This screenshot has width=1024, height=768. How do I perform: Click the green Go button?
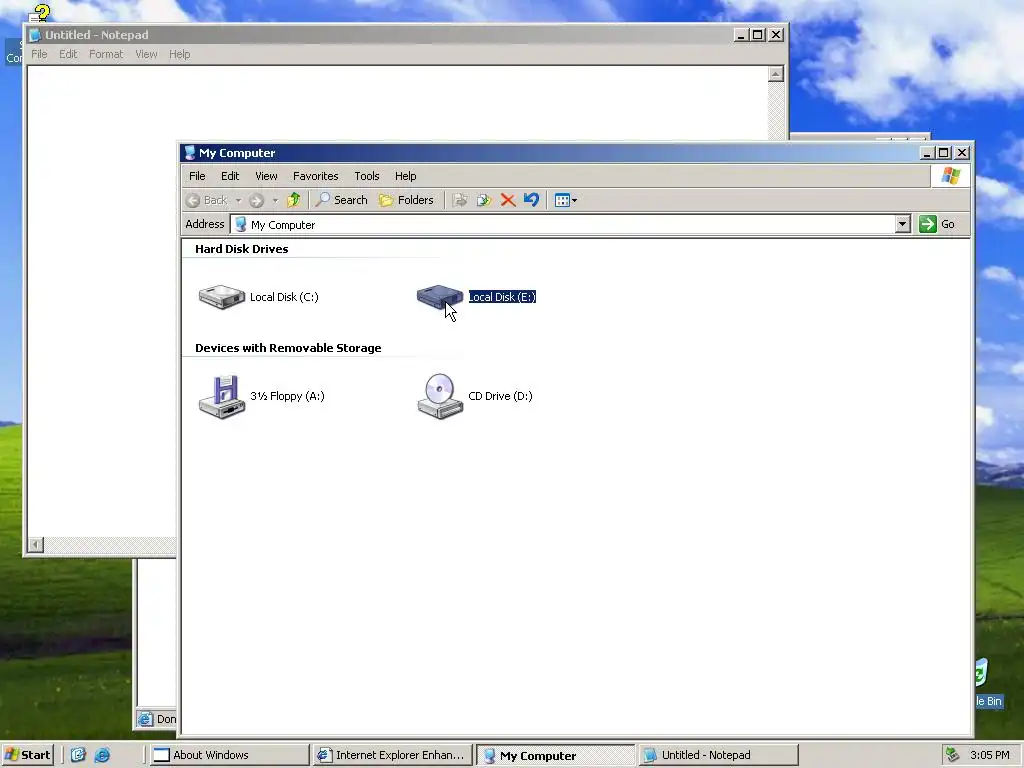pyautogui.click(x=937, y=224)
